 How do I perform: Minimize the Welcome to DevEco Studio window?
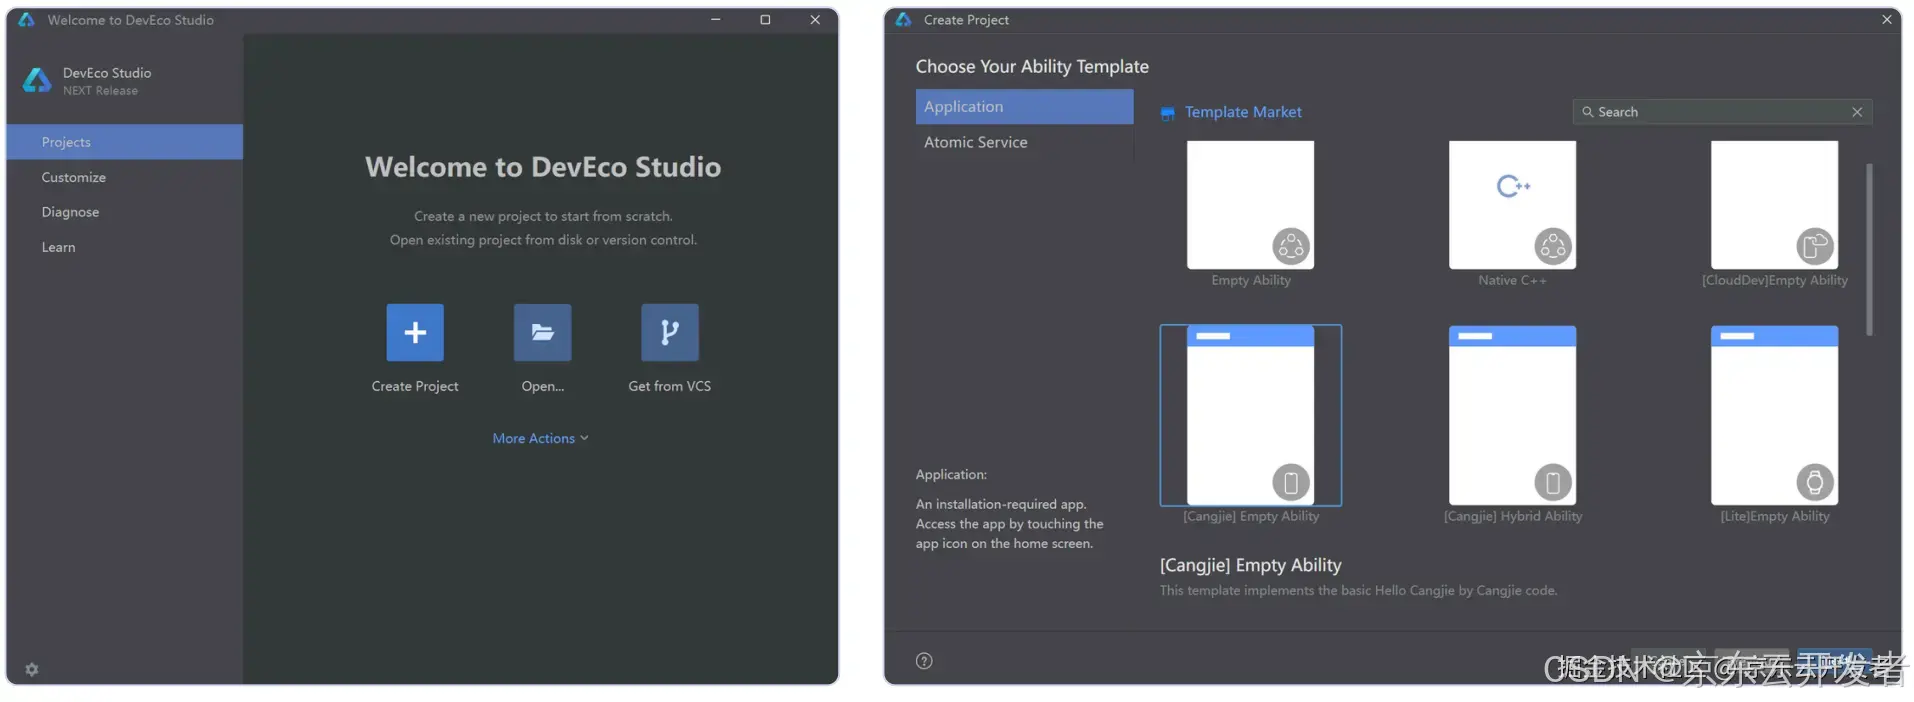coord(715,19)
